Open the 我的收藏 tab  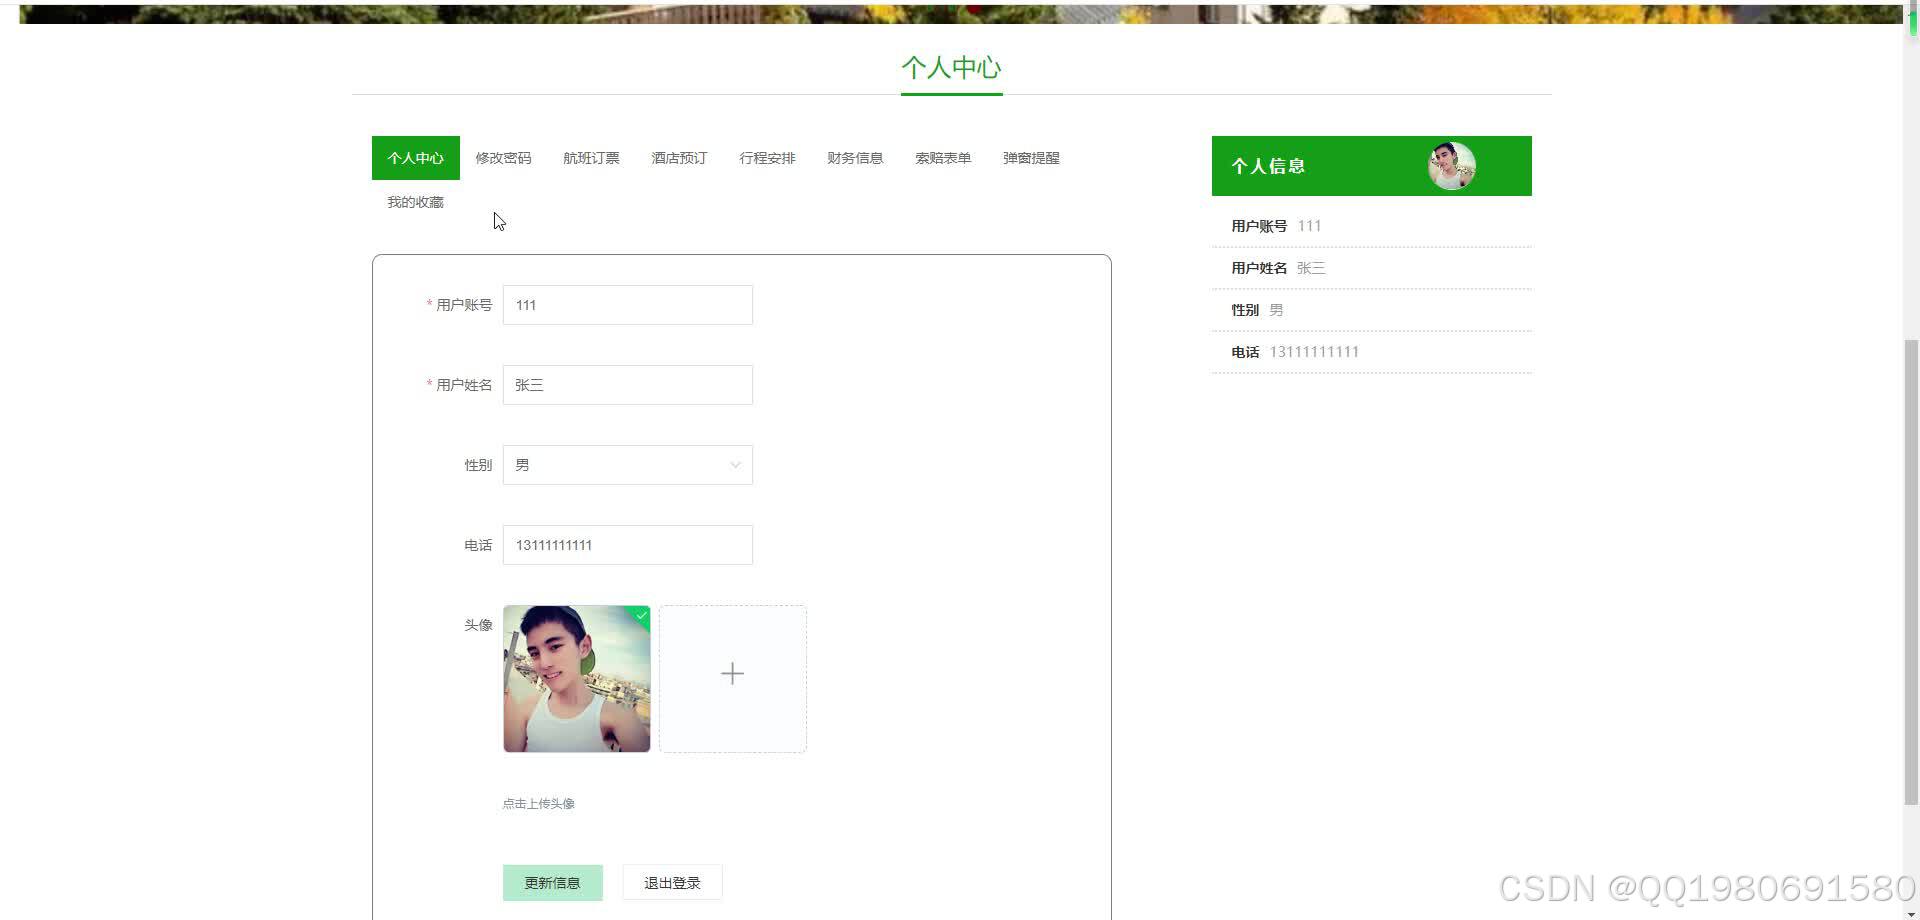pyautogui.click(x=414, y=201)
